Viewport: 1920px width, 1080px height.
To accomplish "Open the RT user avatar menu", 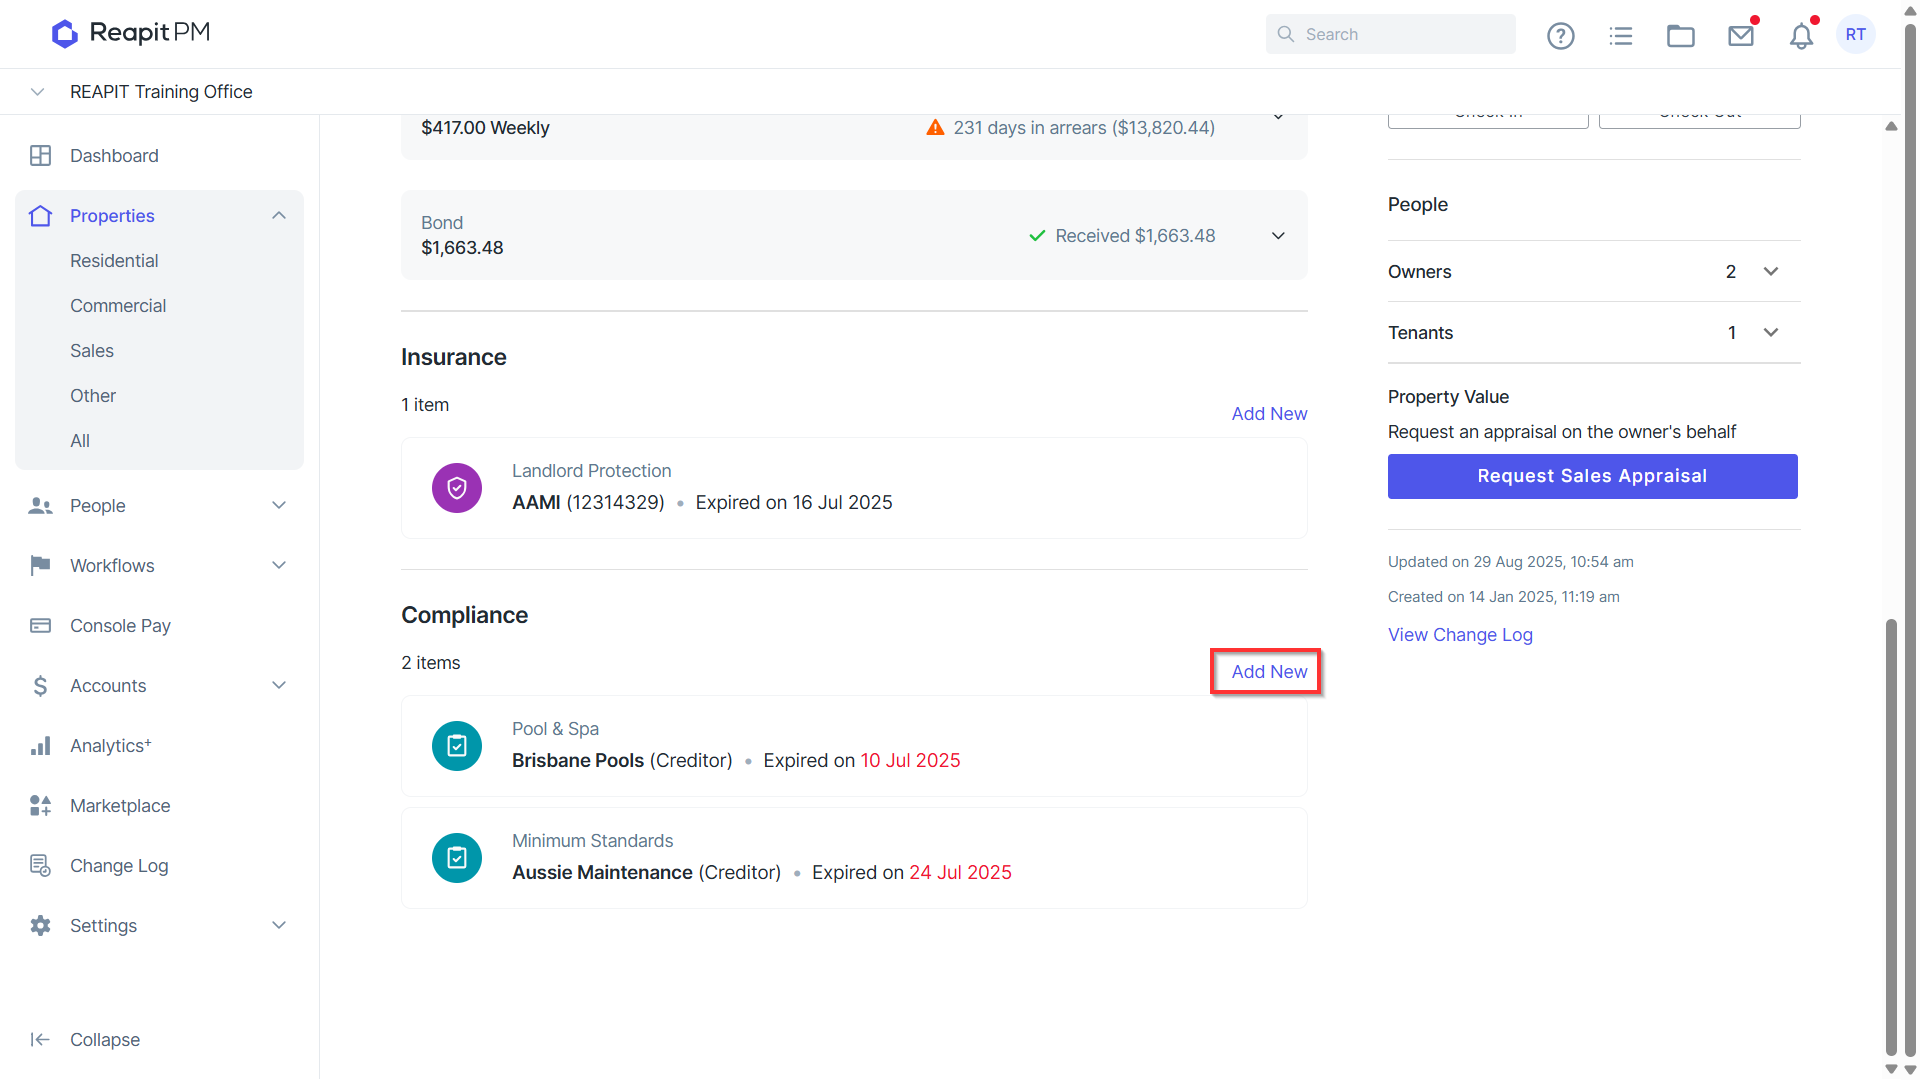I will (x=1856, y=34).
